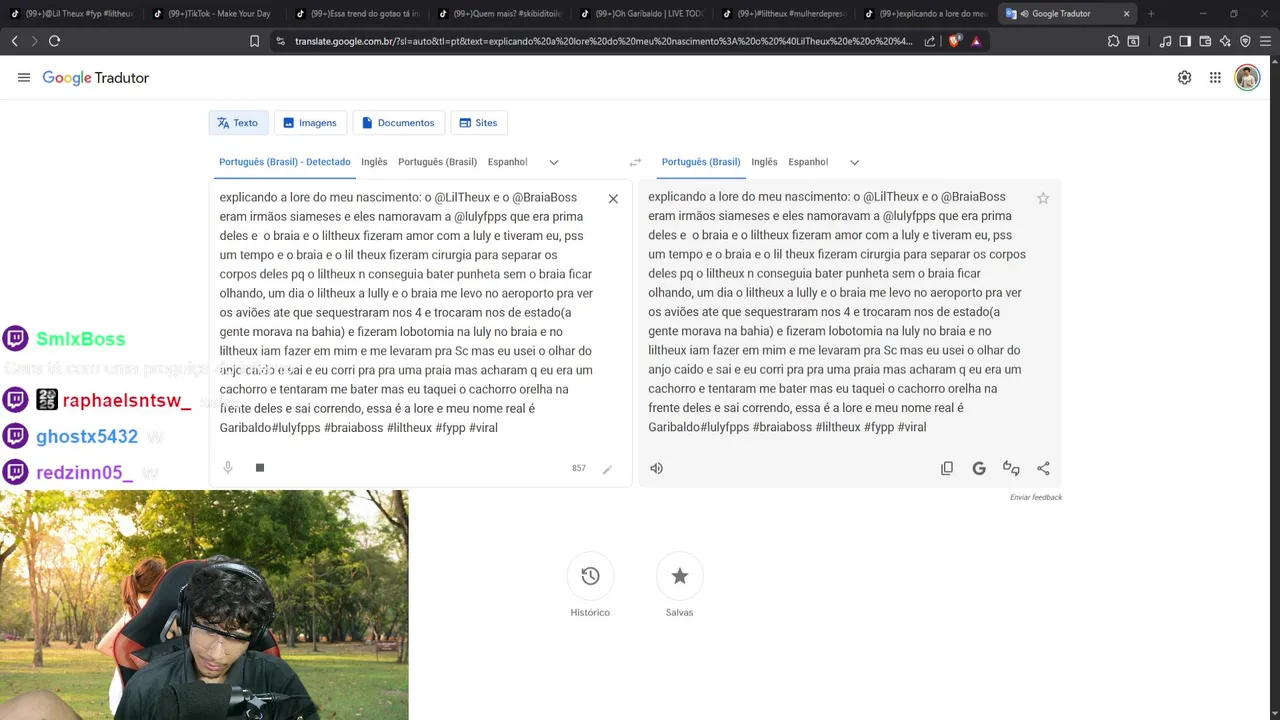Screen dimensions: 1280x720
Task: Open the browser extensions puzzle icon
Action: [x=1113, y=41]
